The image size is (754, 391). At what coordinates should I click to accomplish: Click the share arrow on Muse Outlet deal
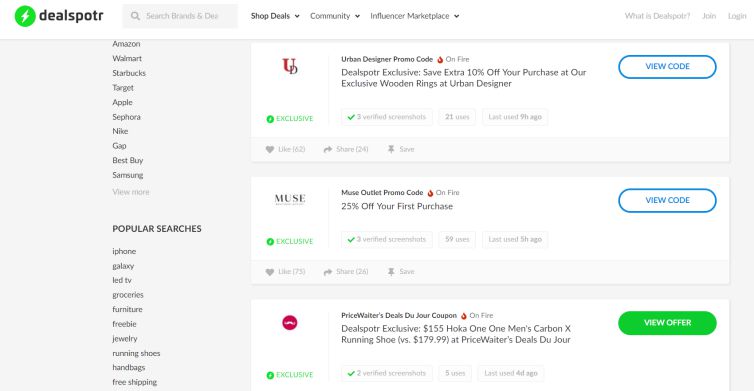coord(328,272)
